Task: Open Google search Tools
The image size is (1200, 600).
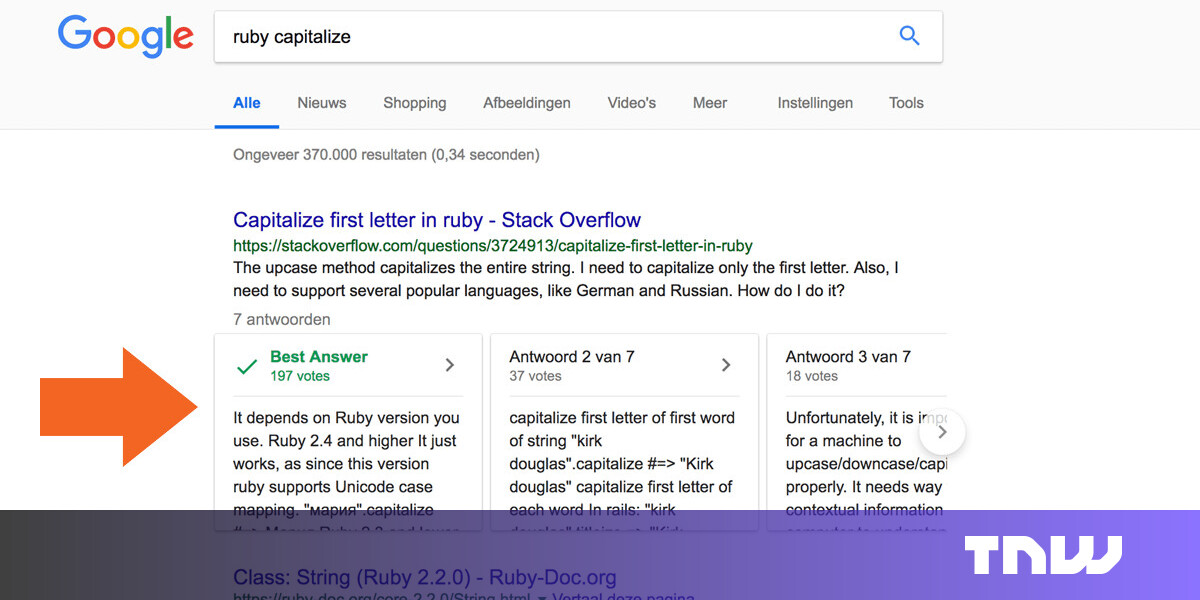Action: (x=905, y=103)
